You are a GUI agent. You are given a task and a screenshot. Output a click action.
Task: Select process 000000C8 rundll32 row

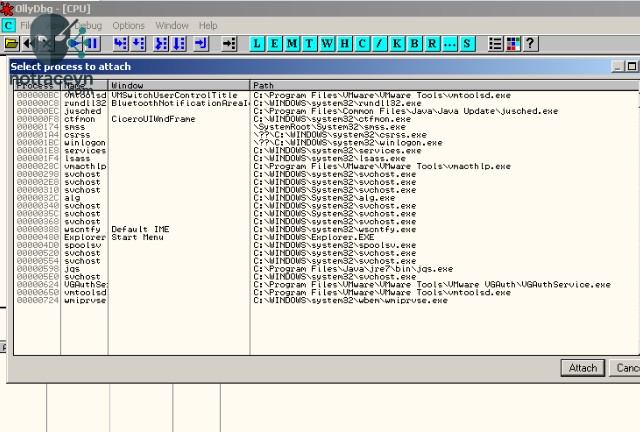click(x=327, y=103)
